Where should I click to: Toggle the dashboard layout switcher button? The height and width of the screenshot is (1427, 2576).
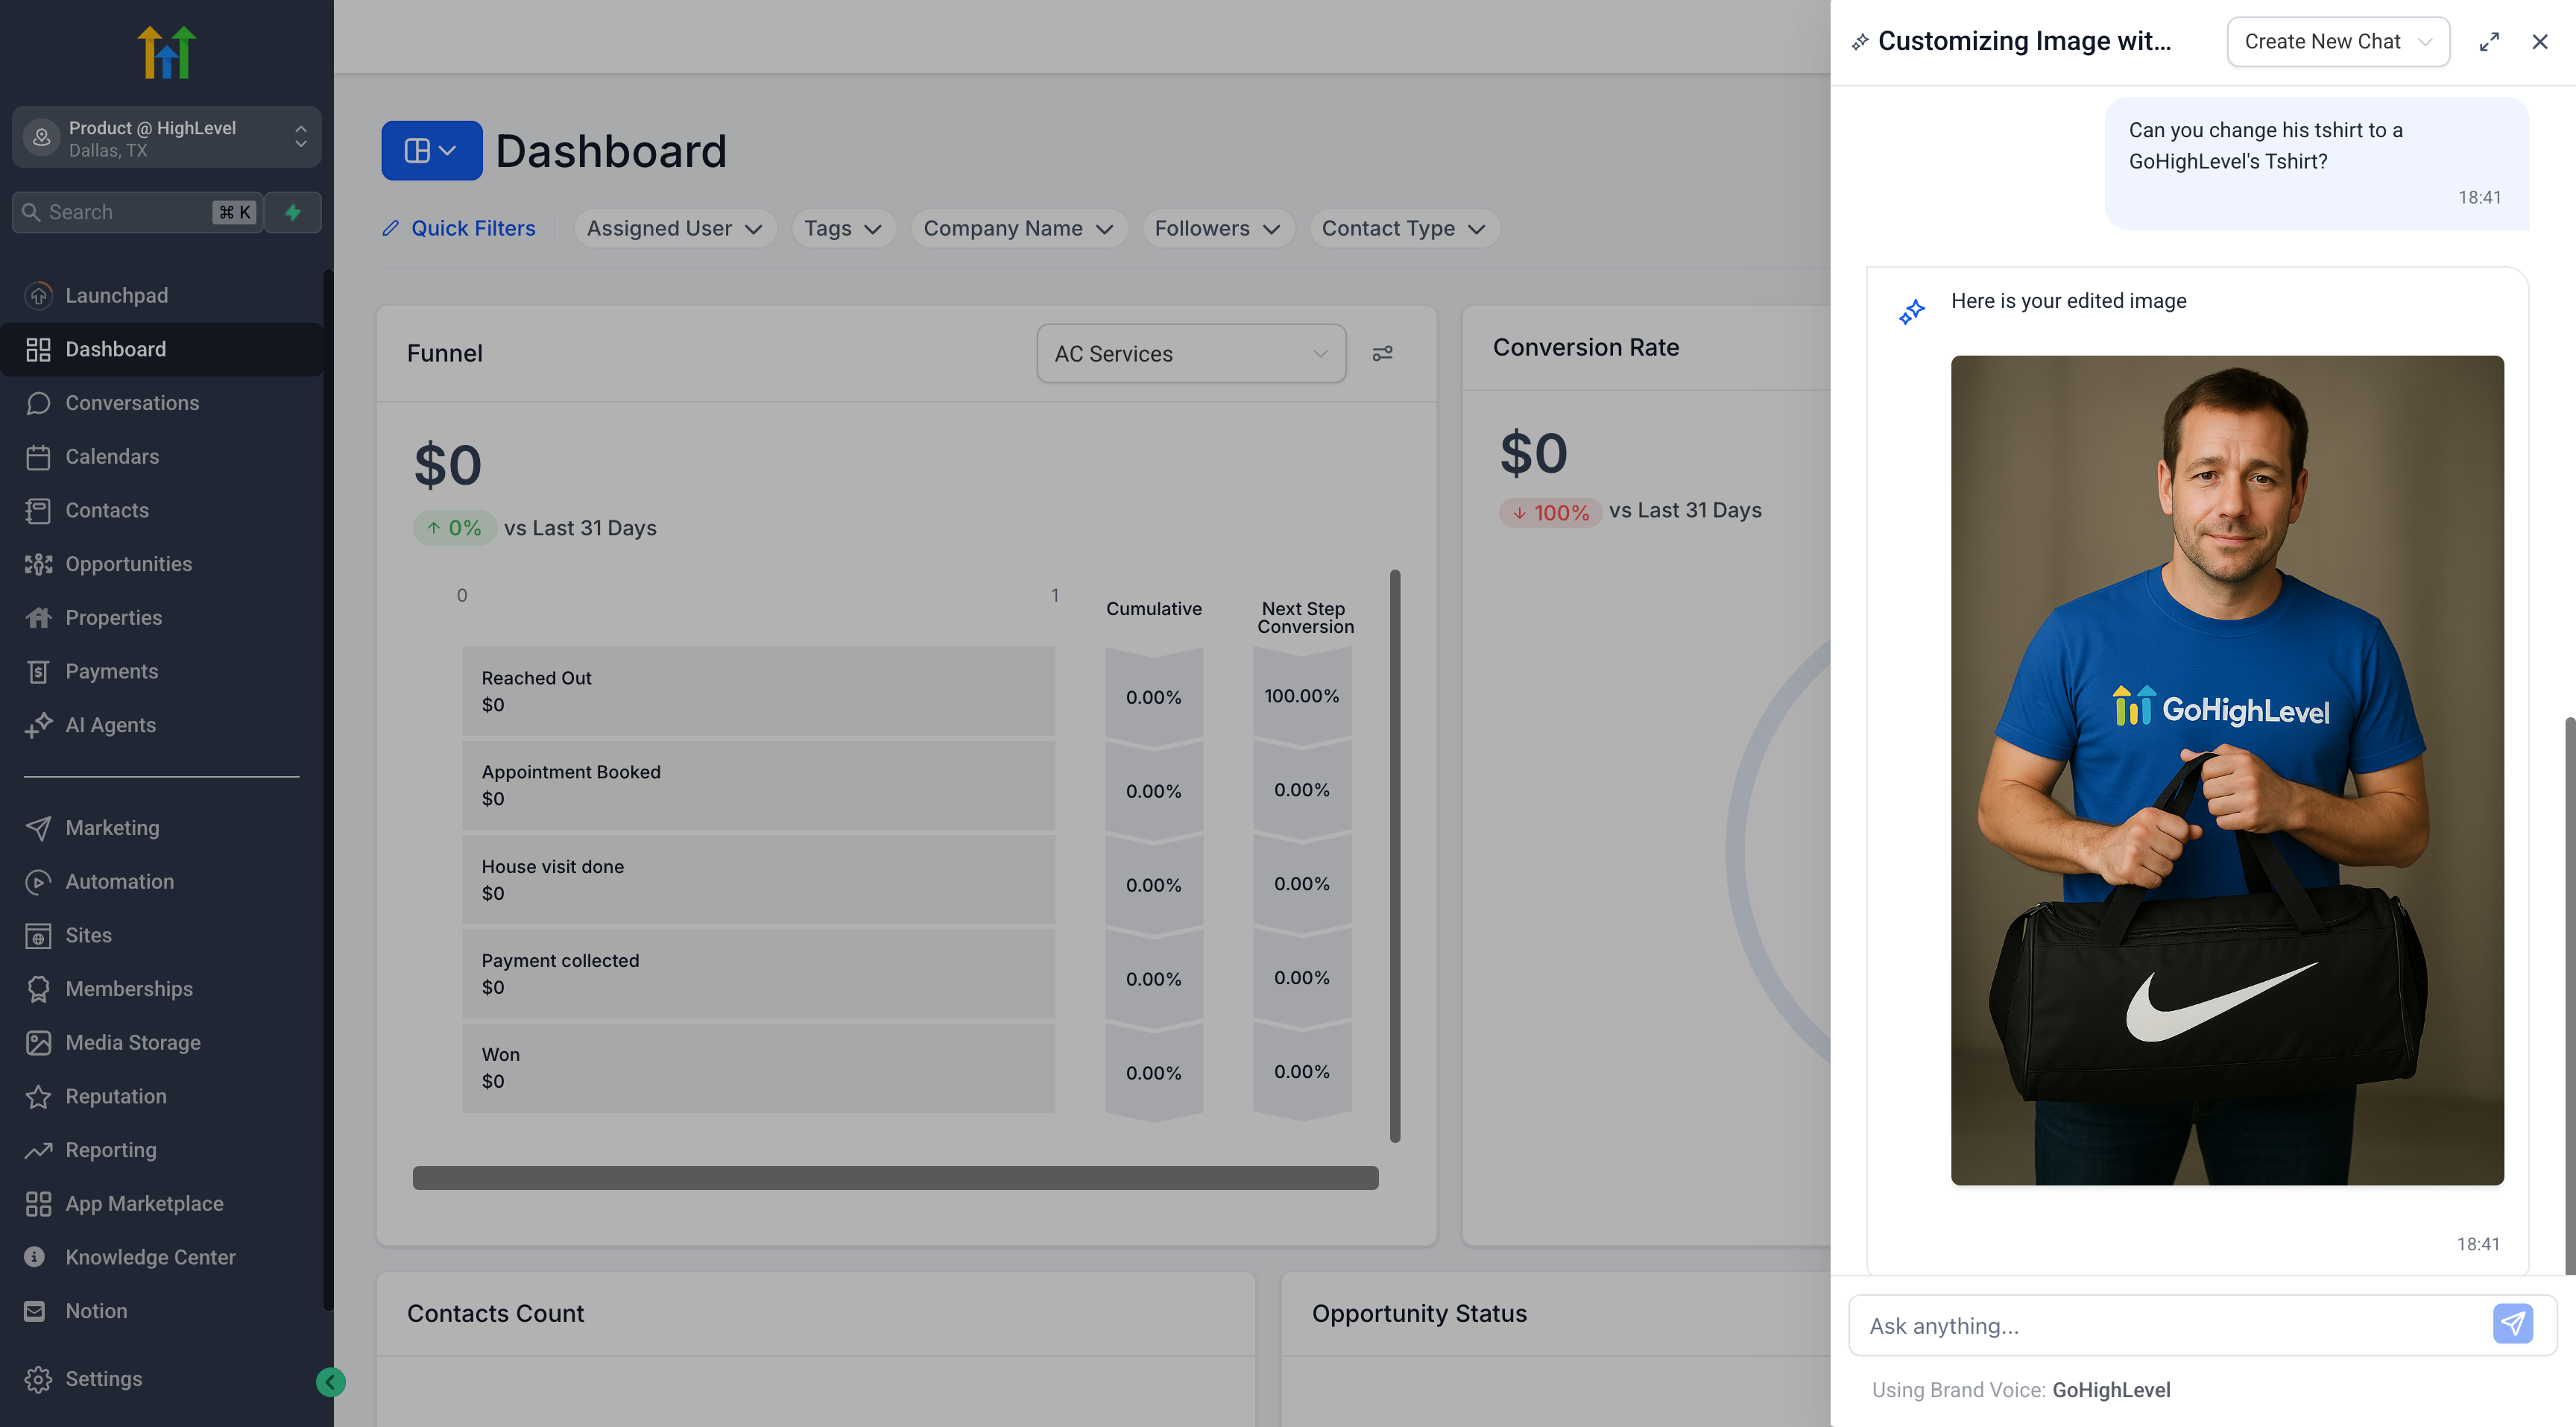(431, 151)
